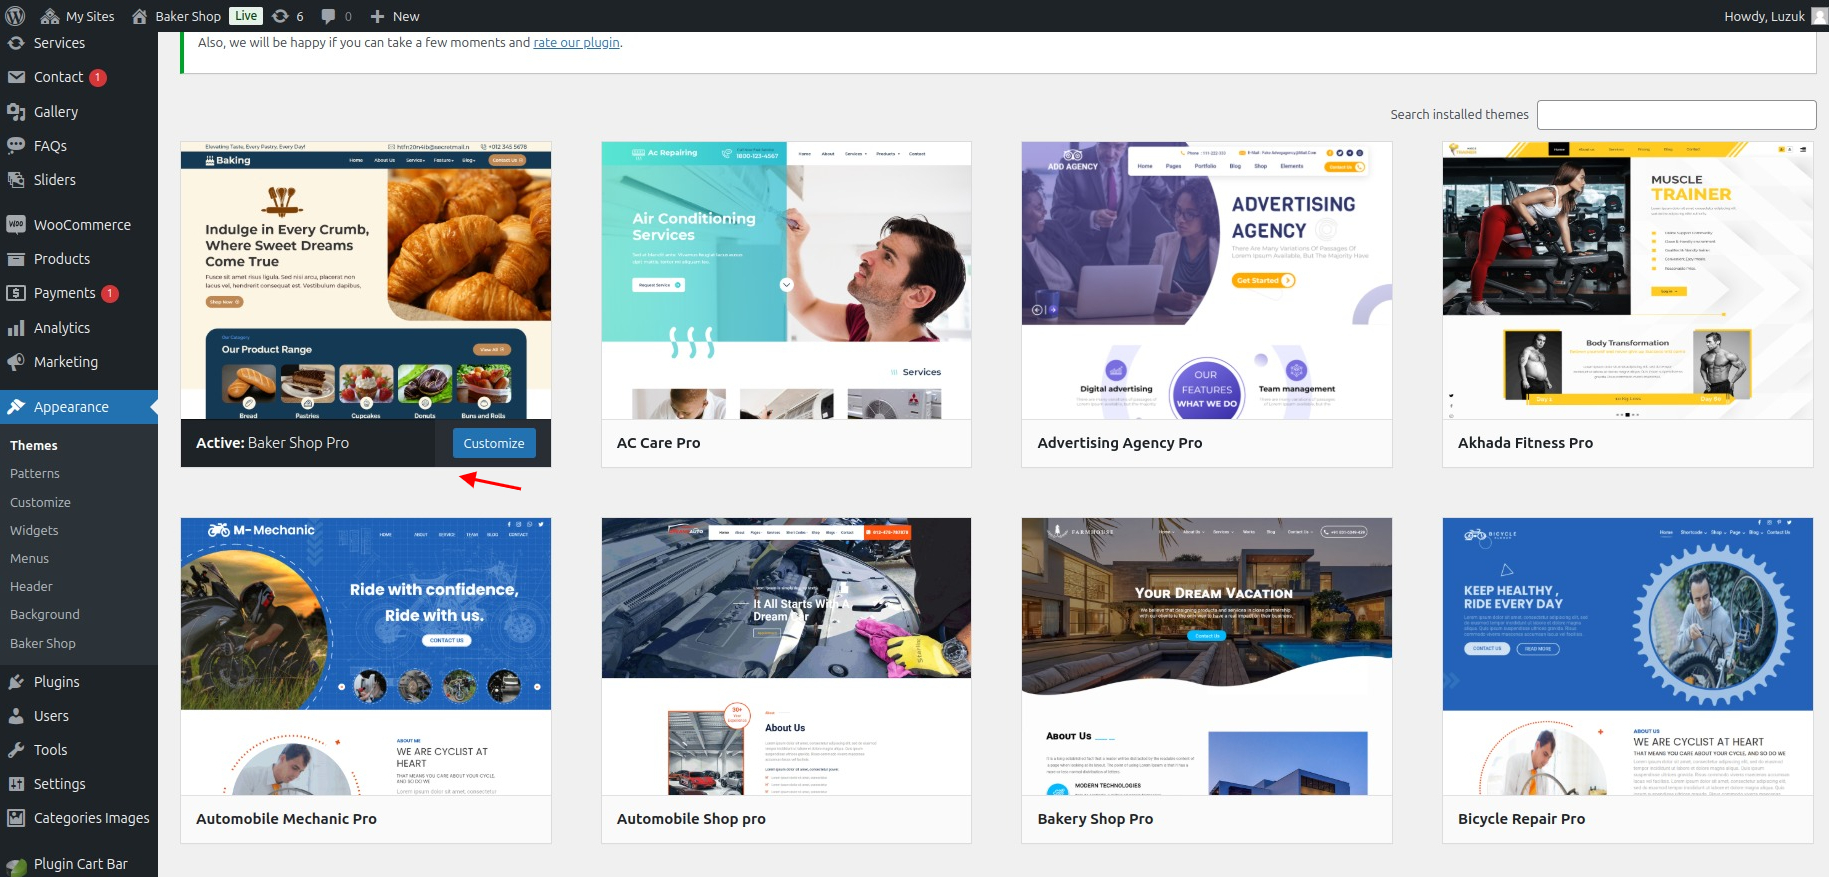Follow the 'rate our plugin' link
Viewport: 1829px width, 877px height.
click(x=576, y=43)
